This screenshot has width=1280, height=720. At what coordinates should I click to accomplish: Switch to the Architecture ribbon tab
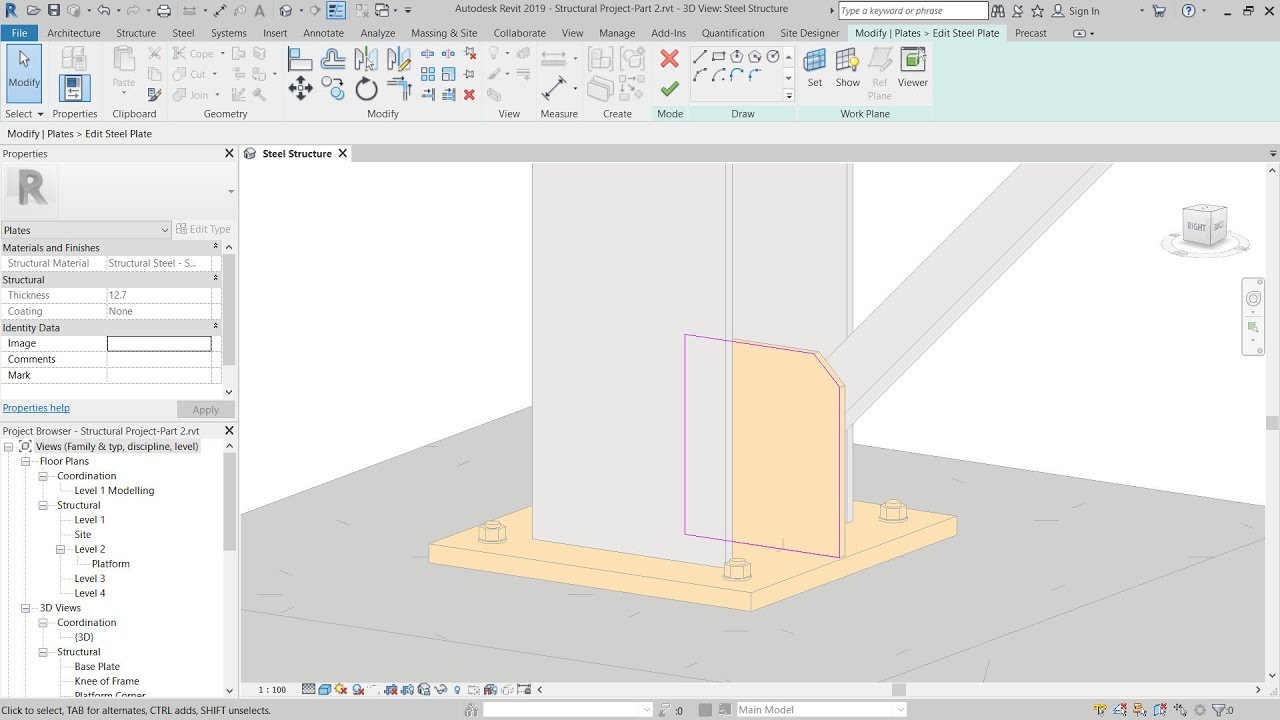75,33
